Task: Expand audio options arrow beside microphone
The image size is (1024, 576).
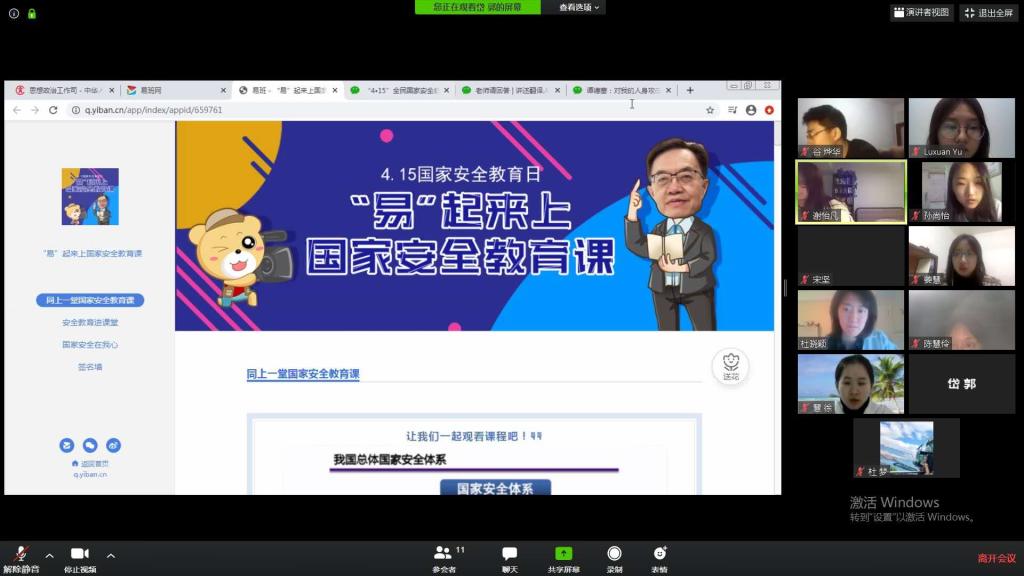Action: click(49, 555)
